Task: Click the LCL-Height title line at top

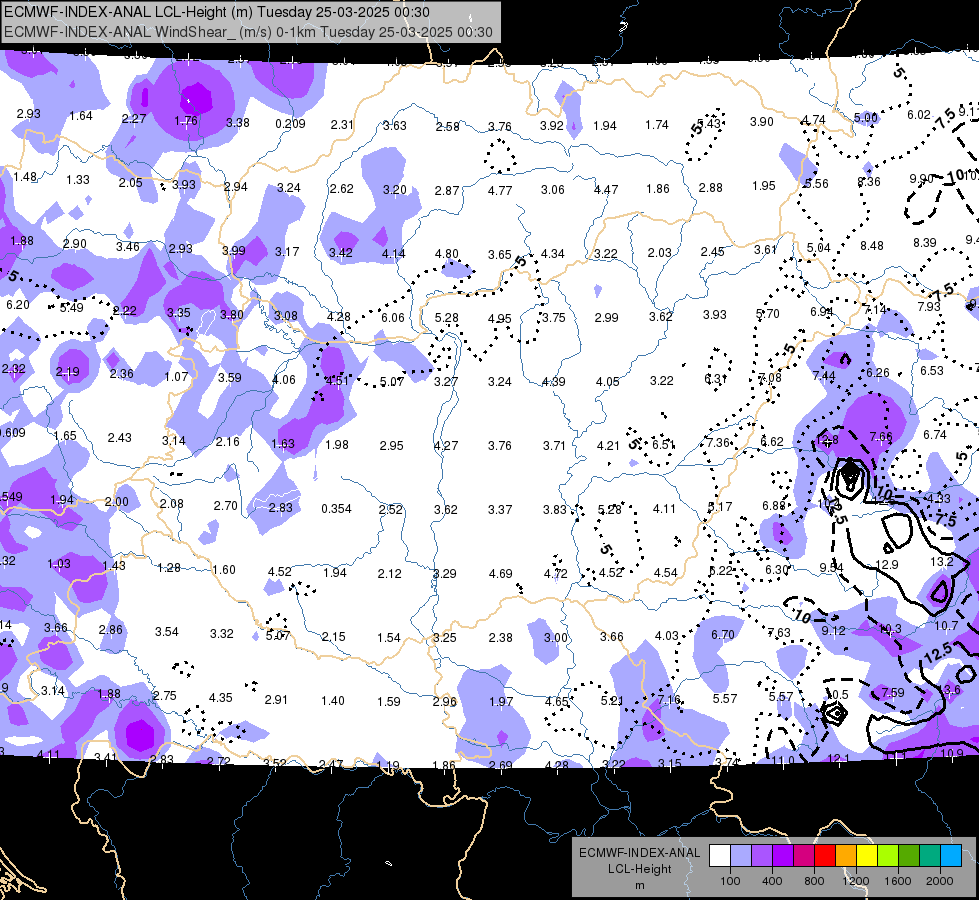Action: tap(217, 12)
